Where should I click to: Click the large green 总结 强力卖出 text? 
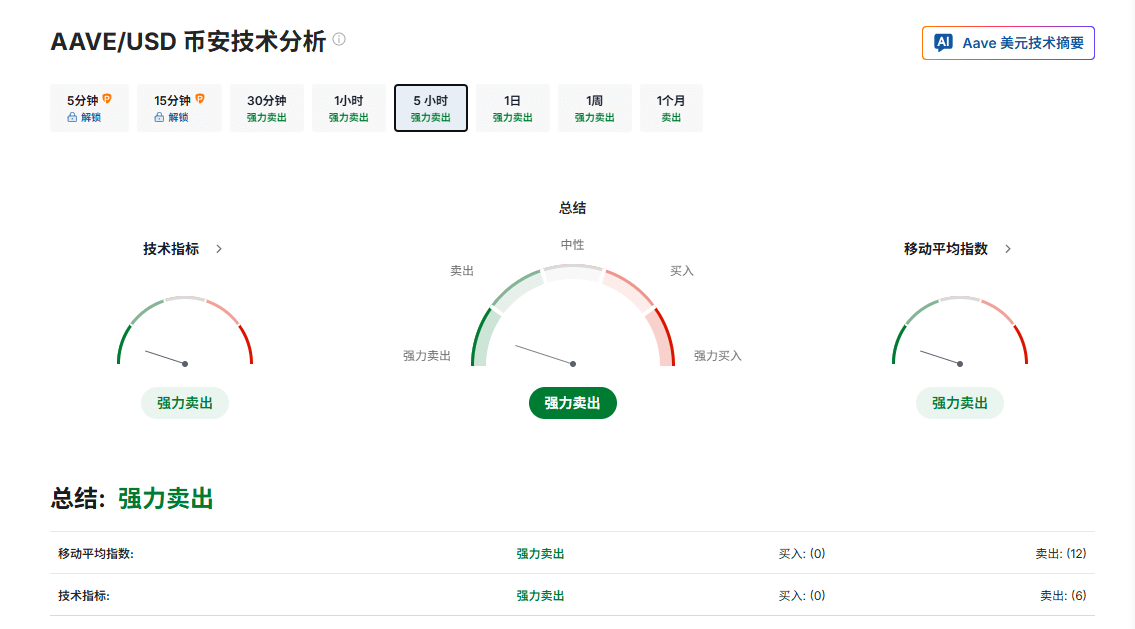point(166,499)
